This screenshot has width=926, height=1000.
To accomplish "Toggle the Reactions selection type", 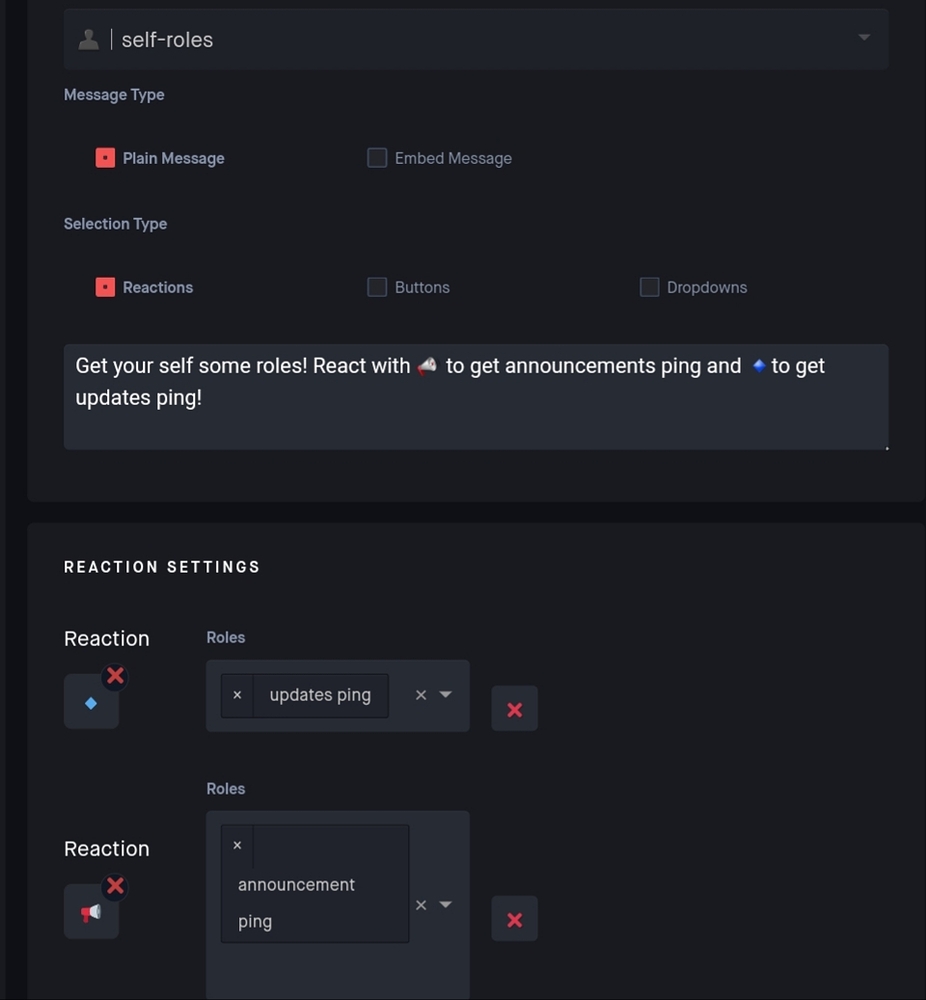I will click(x=104, y=287).
